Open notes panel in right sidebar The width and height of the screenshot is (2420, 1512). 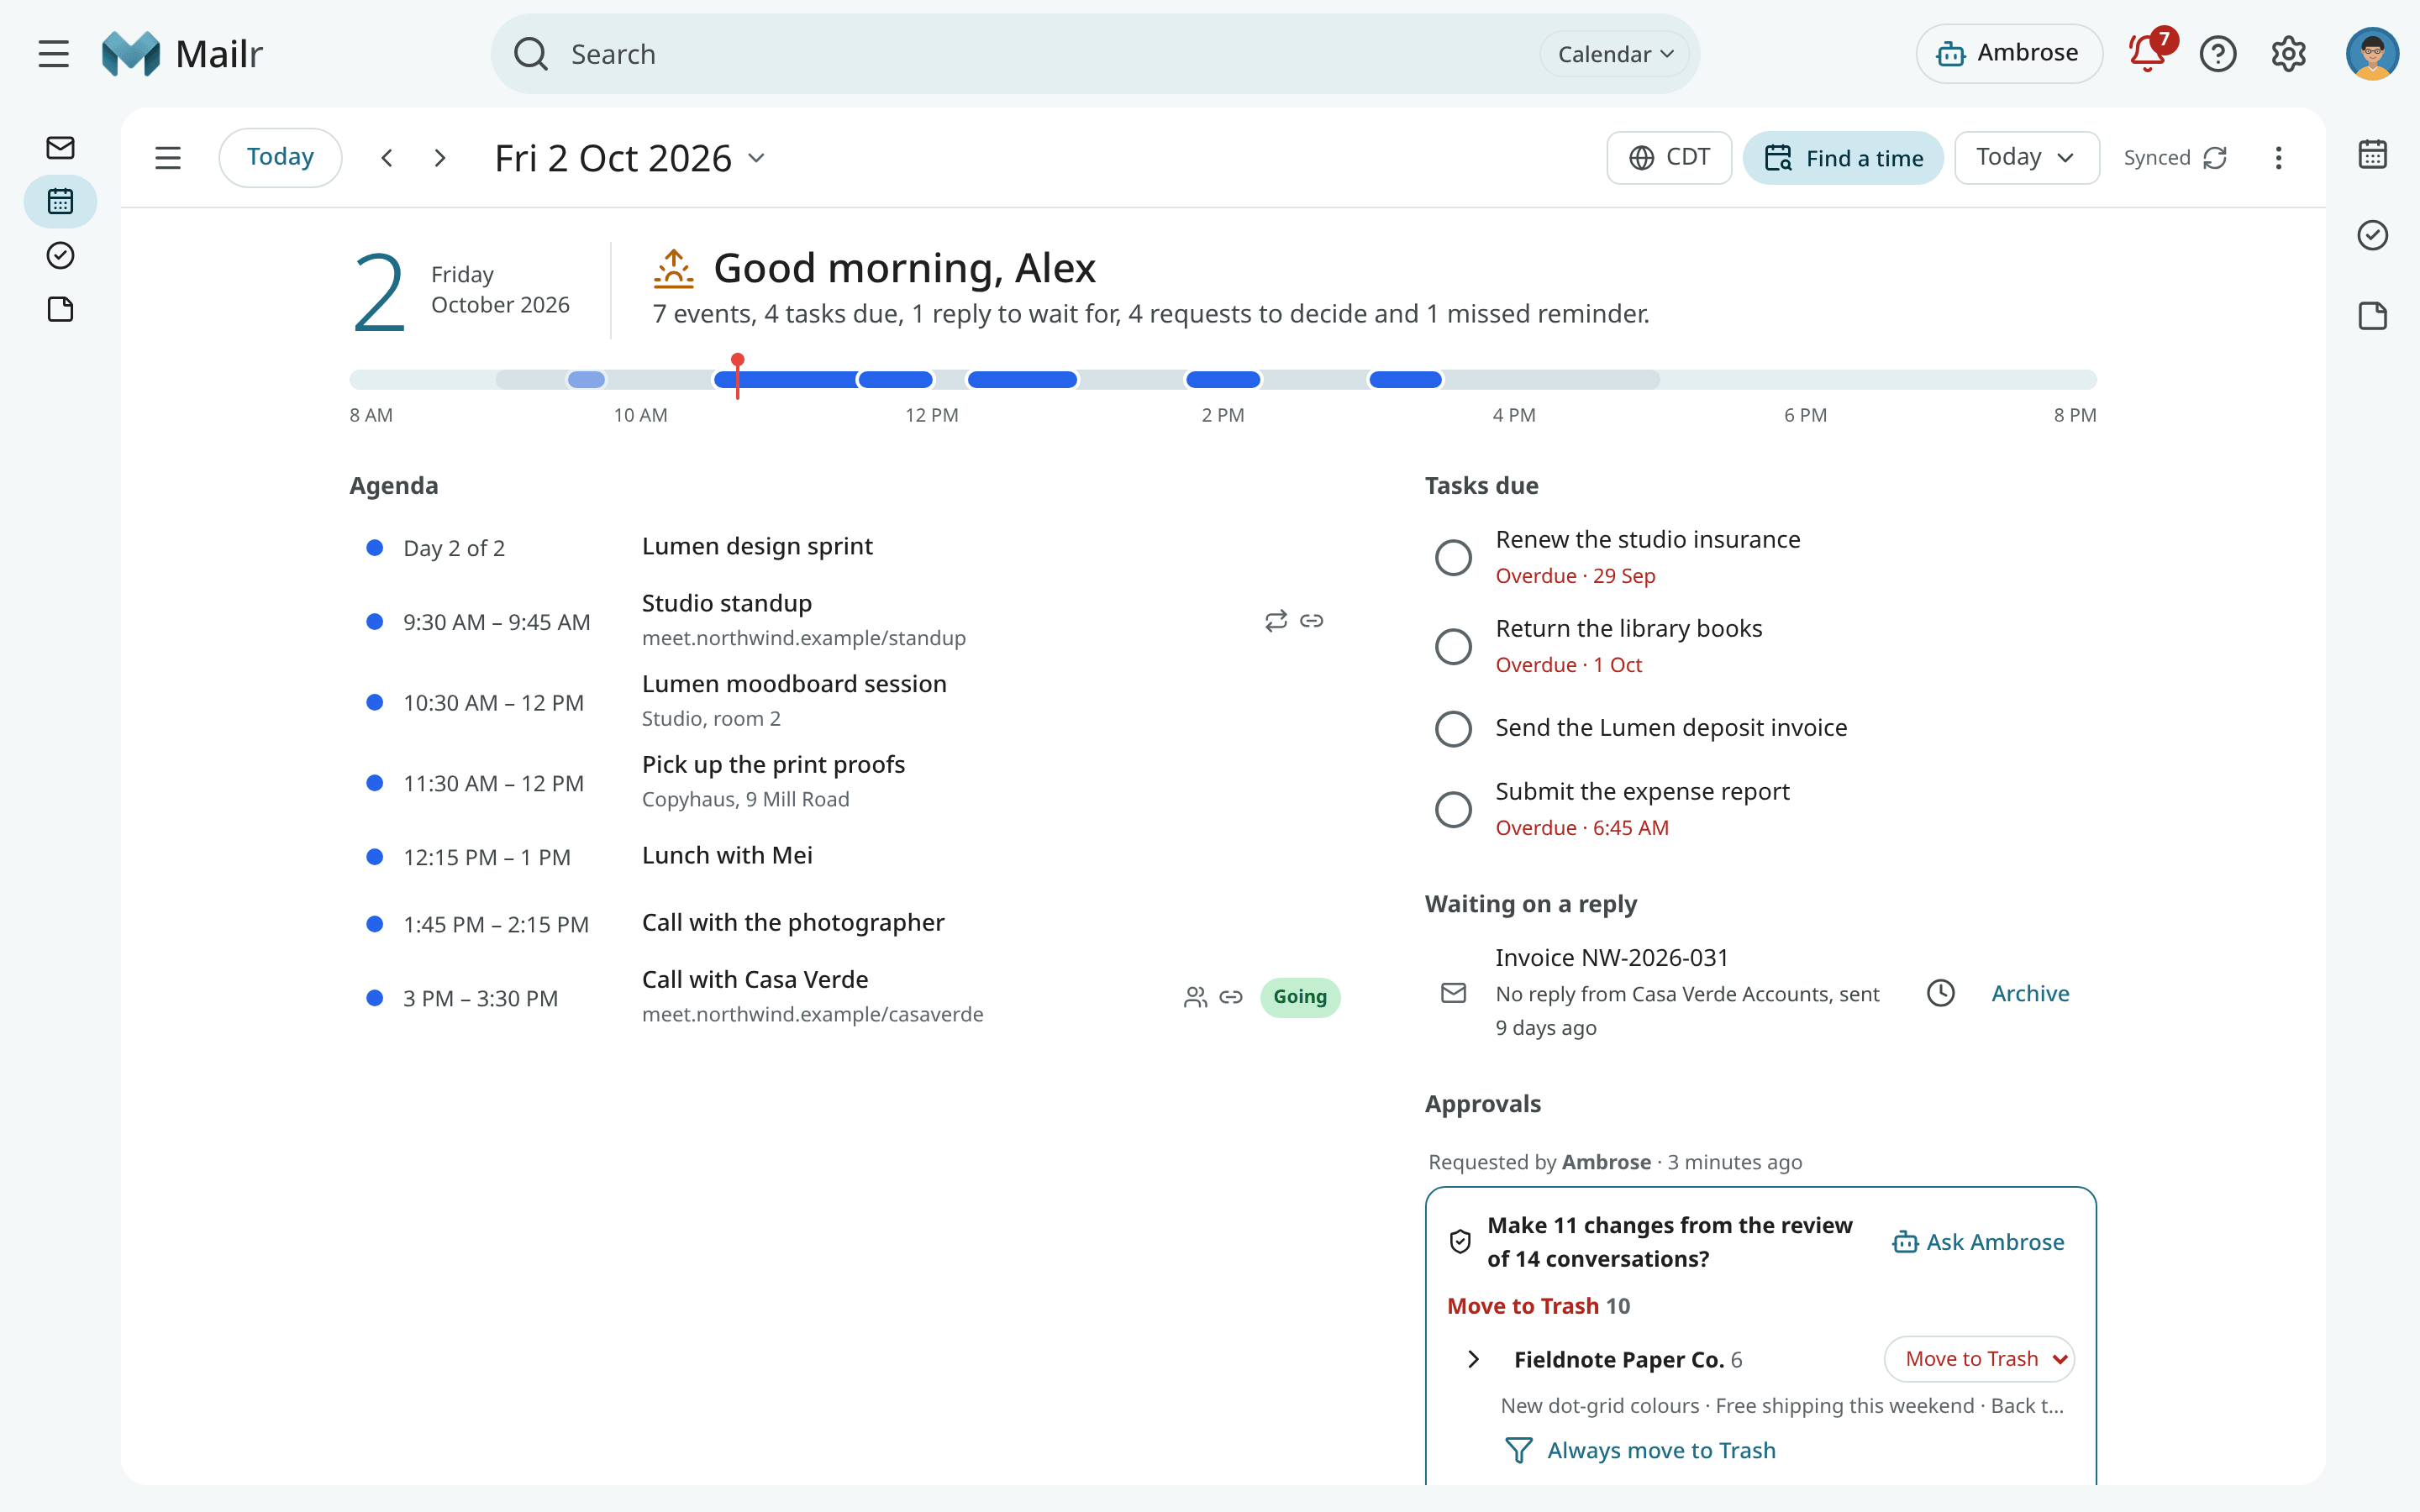(x=2372, y=316)
